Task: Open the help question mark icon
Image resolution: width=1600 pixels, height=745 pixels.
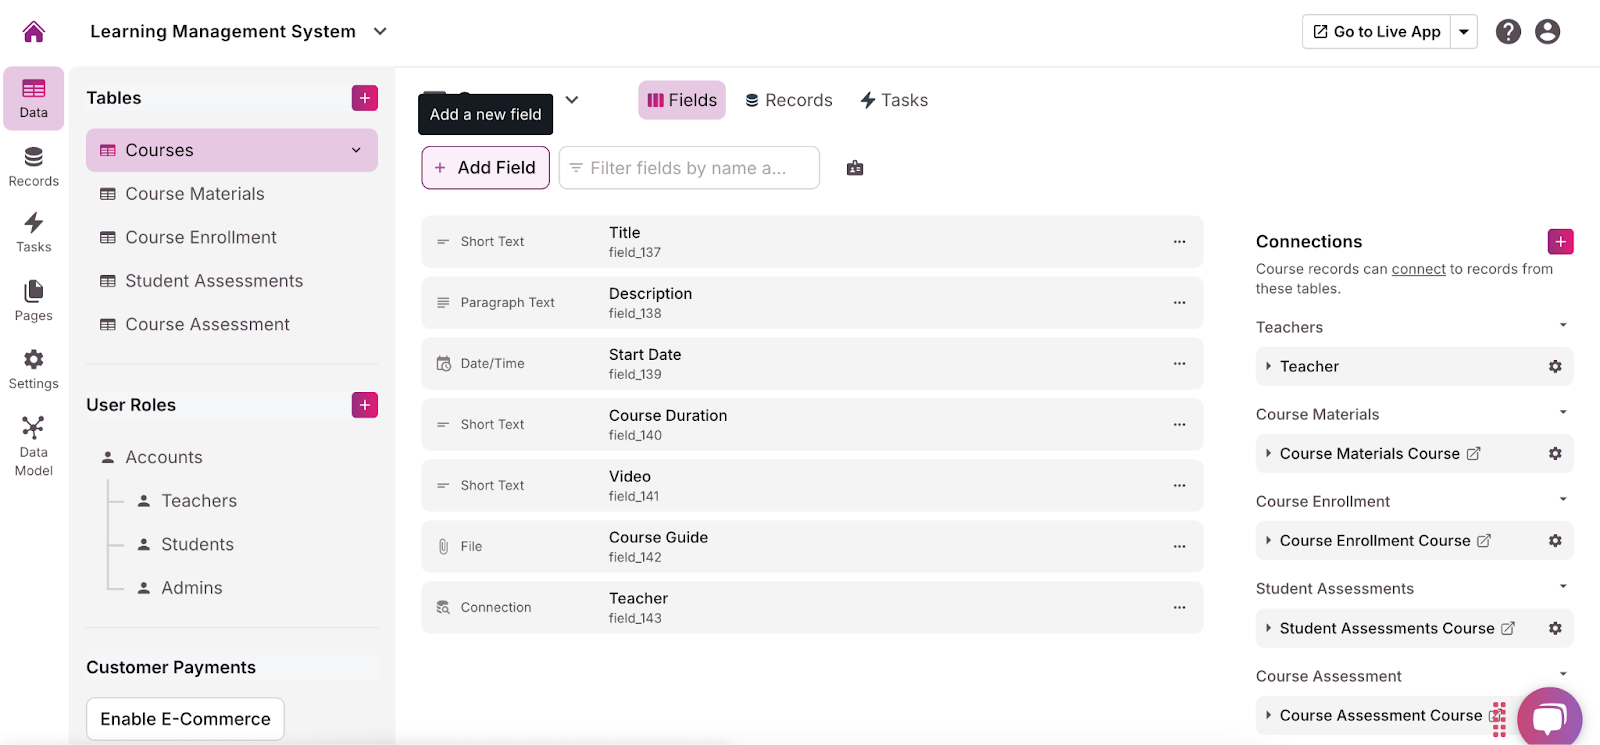Action: [x=1508, y=32]
